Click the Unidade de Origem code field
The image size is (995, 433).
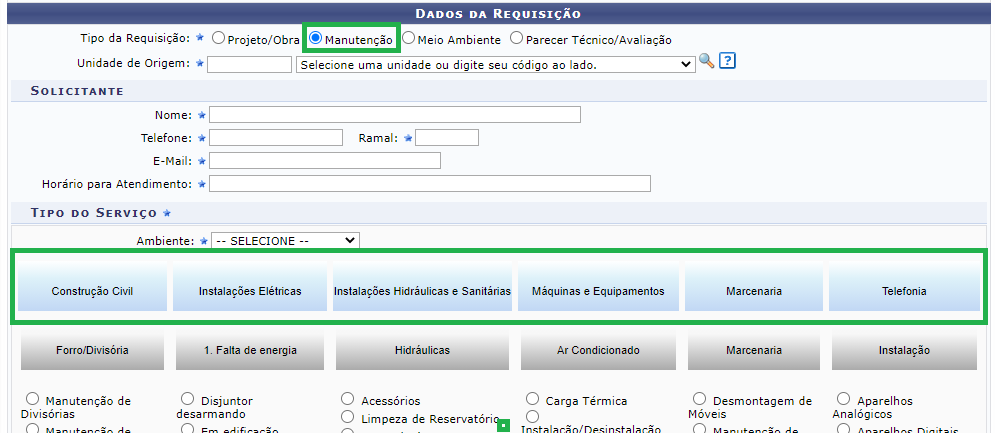pos(249,64)
